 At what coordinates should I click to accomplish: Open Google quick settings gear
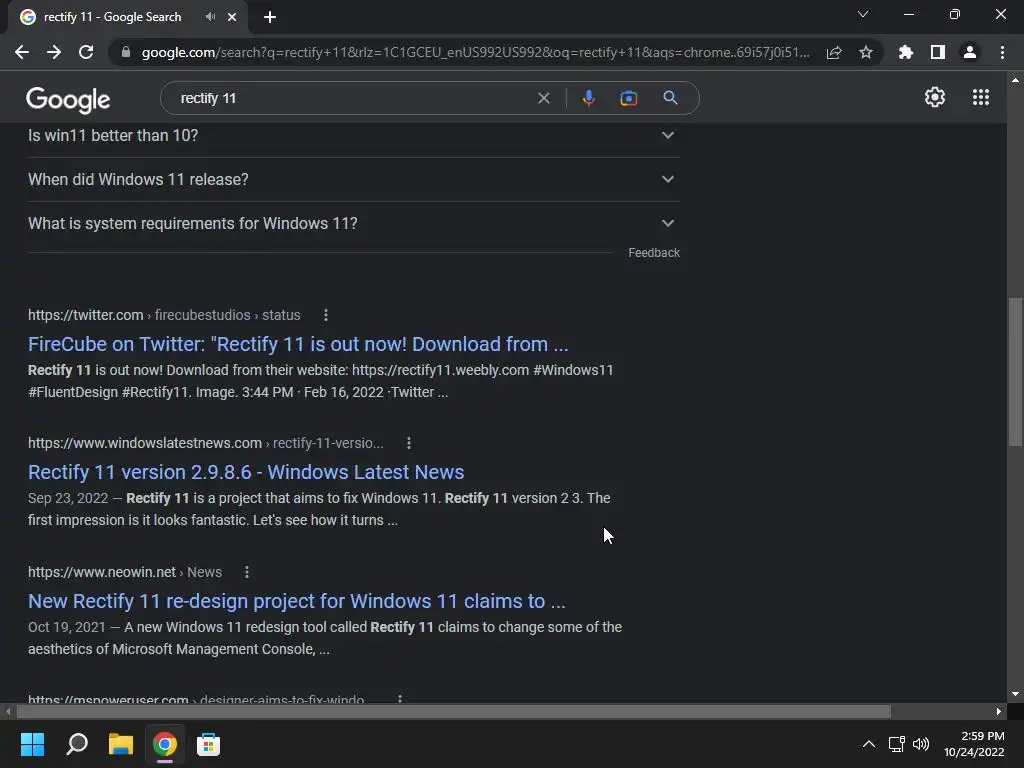tap(935, 97)
